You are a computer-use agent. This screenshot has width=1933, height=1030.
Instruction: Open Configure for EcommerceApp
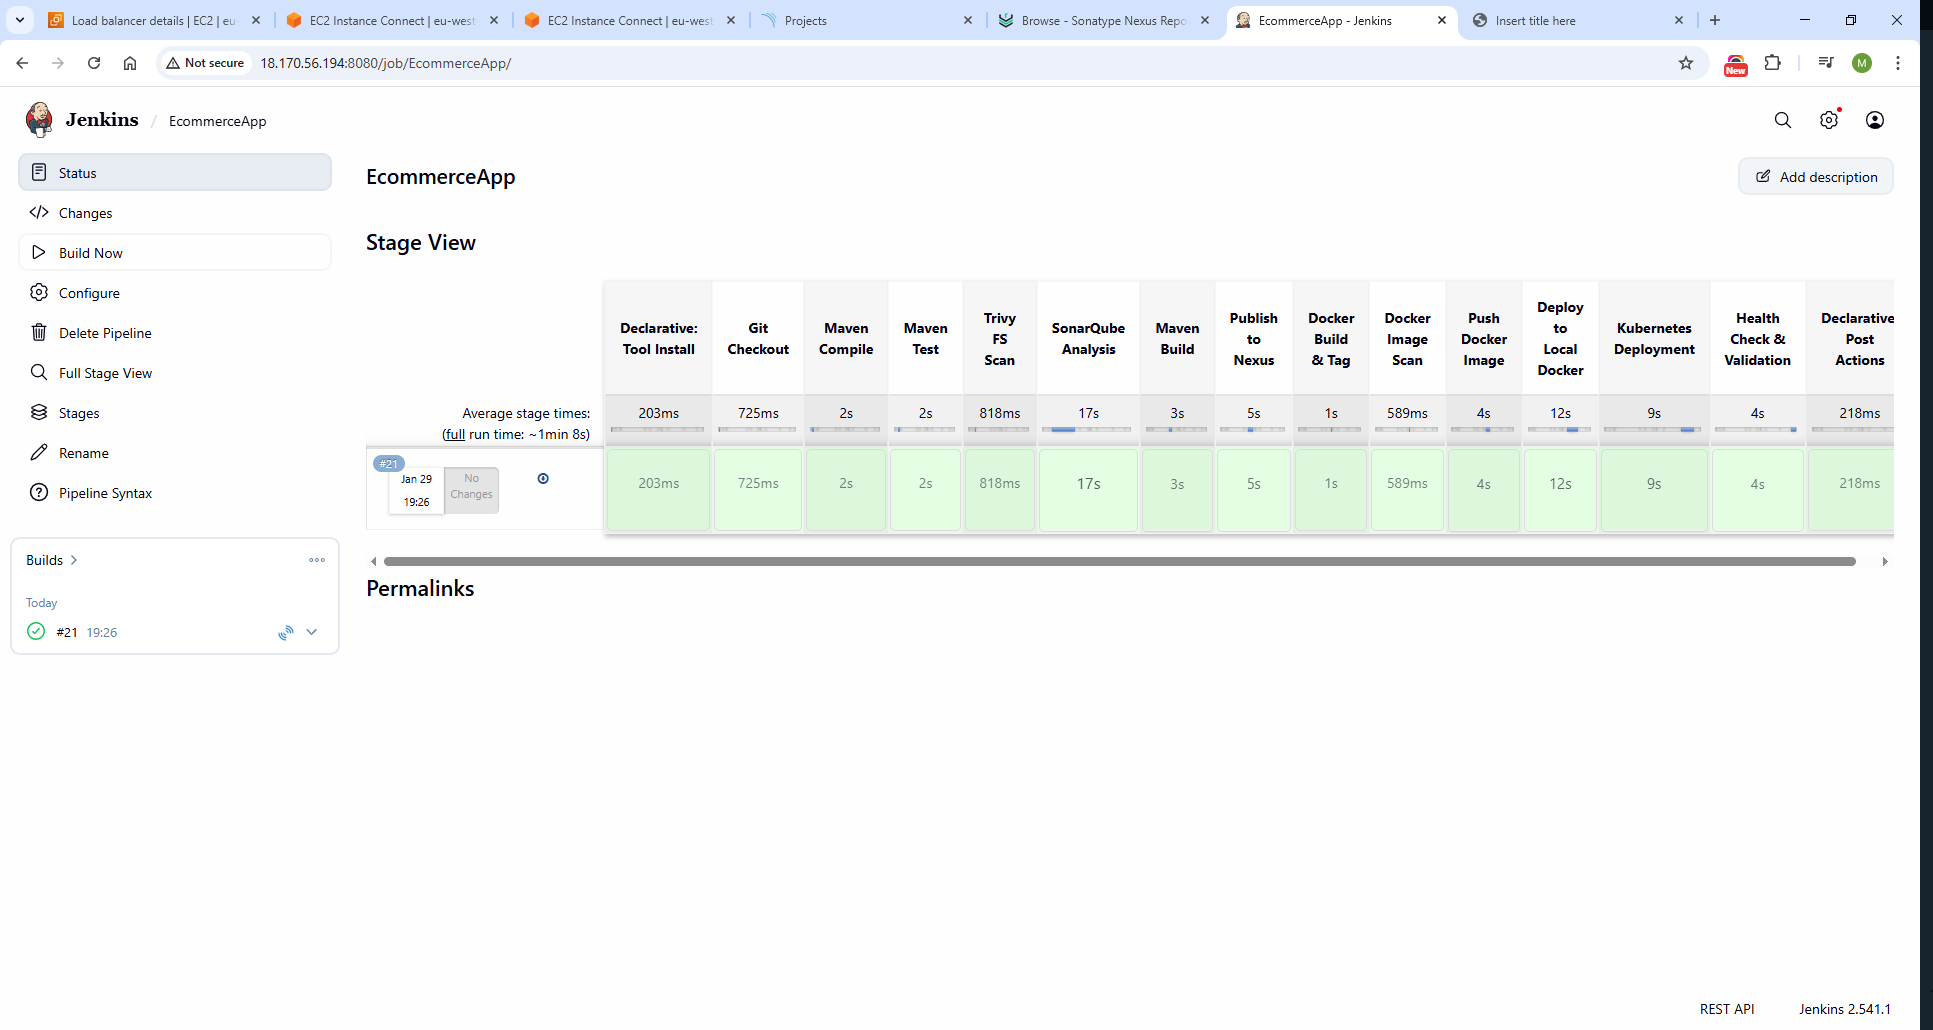175,292
